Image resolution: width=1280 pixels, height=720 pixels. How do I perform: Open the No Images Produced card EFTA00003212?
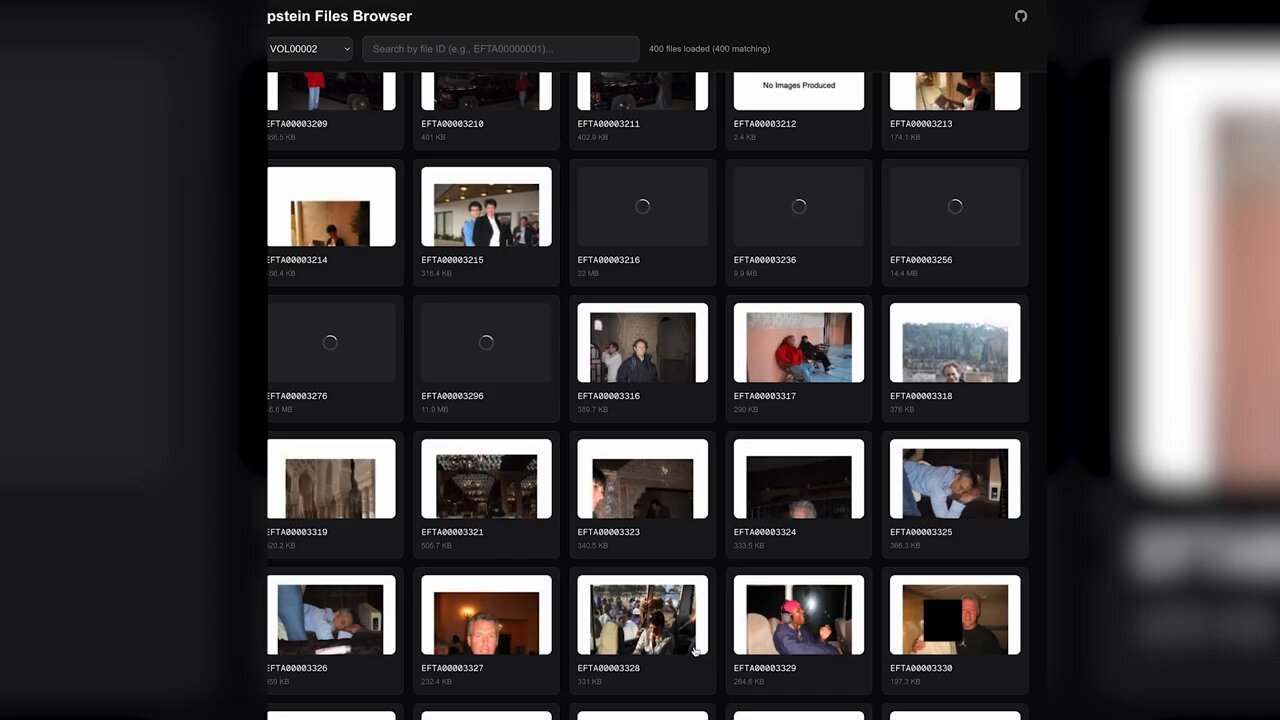tap(799, 91)
